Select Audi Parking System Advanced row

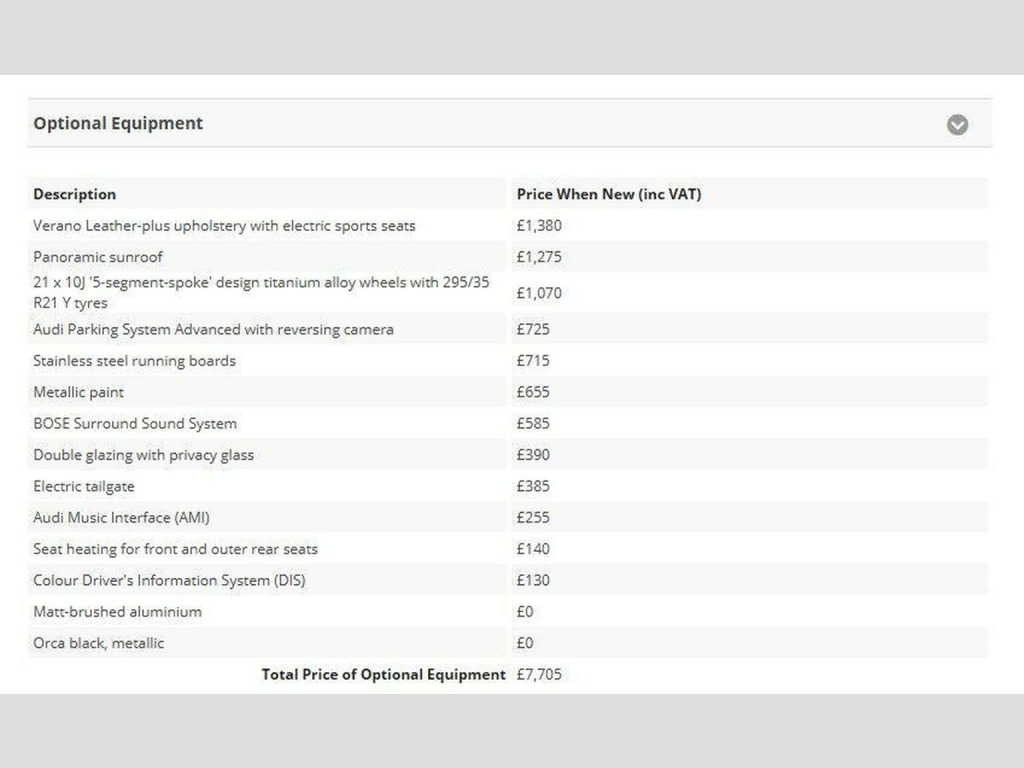213,329
